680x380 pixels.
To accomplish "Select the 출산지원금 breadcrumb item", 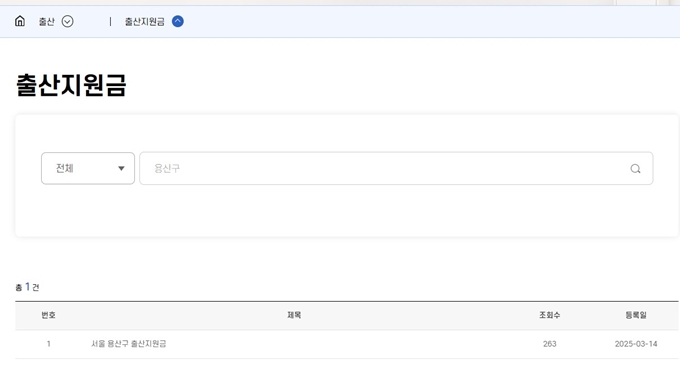I will (144, 22).
